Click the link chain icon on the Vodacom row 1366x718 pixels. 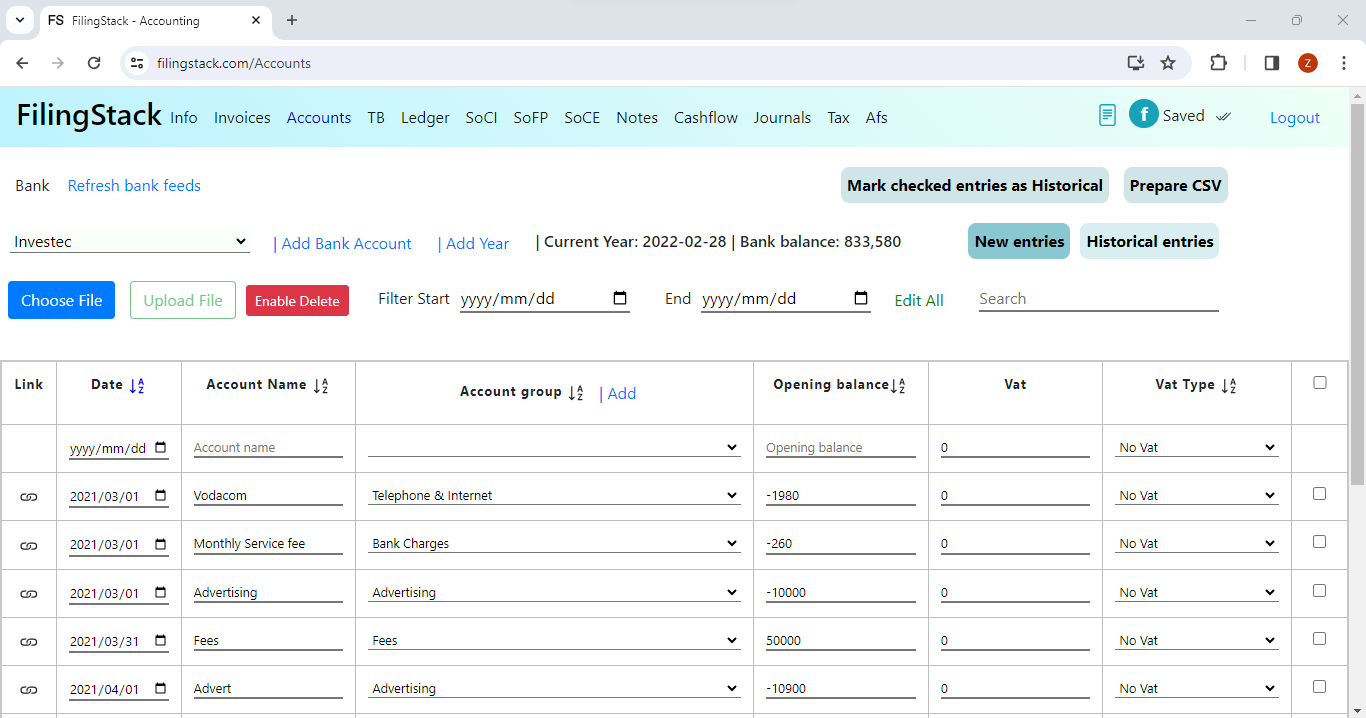pos(28,495)
